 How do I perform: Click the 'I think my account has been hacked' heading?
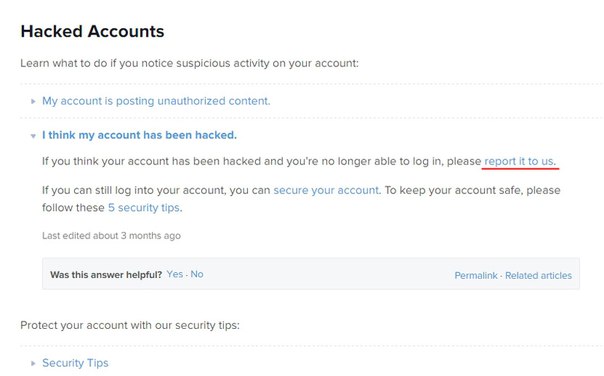[x=139, y=135]
